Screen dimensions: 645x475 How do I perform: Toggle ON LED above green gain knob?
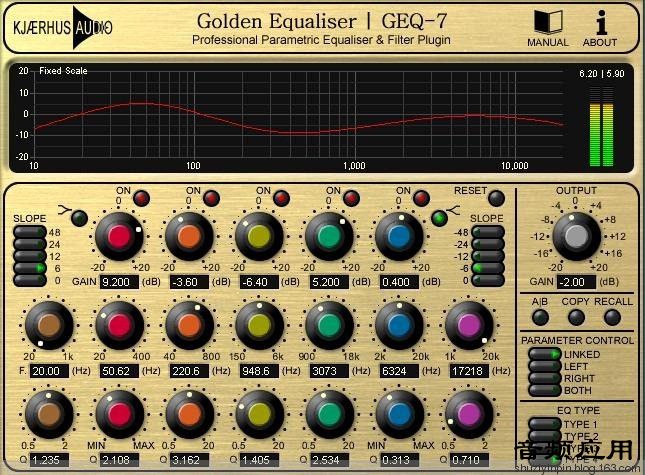coord(351,199)
